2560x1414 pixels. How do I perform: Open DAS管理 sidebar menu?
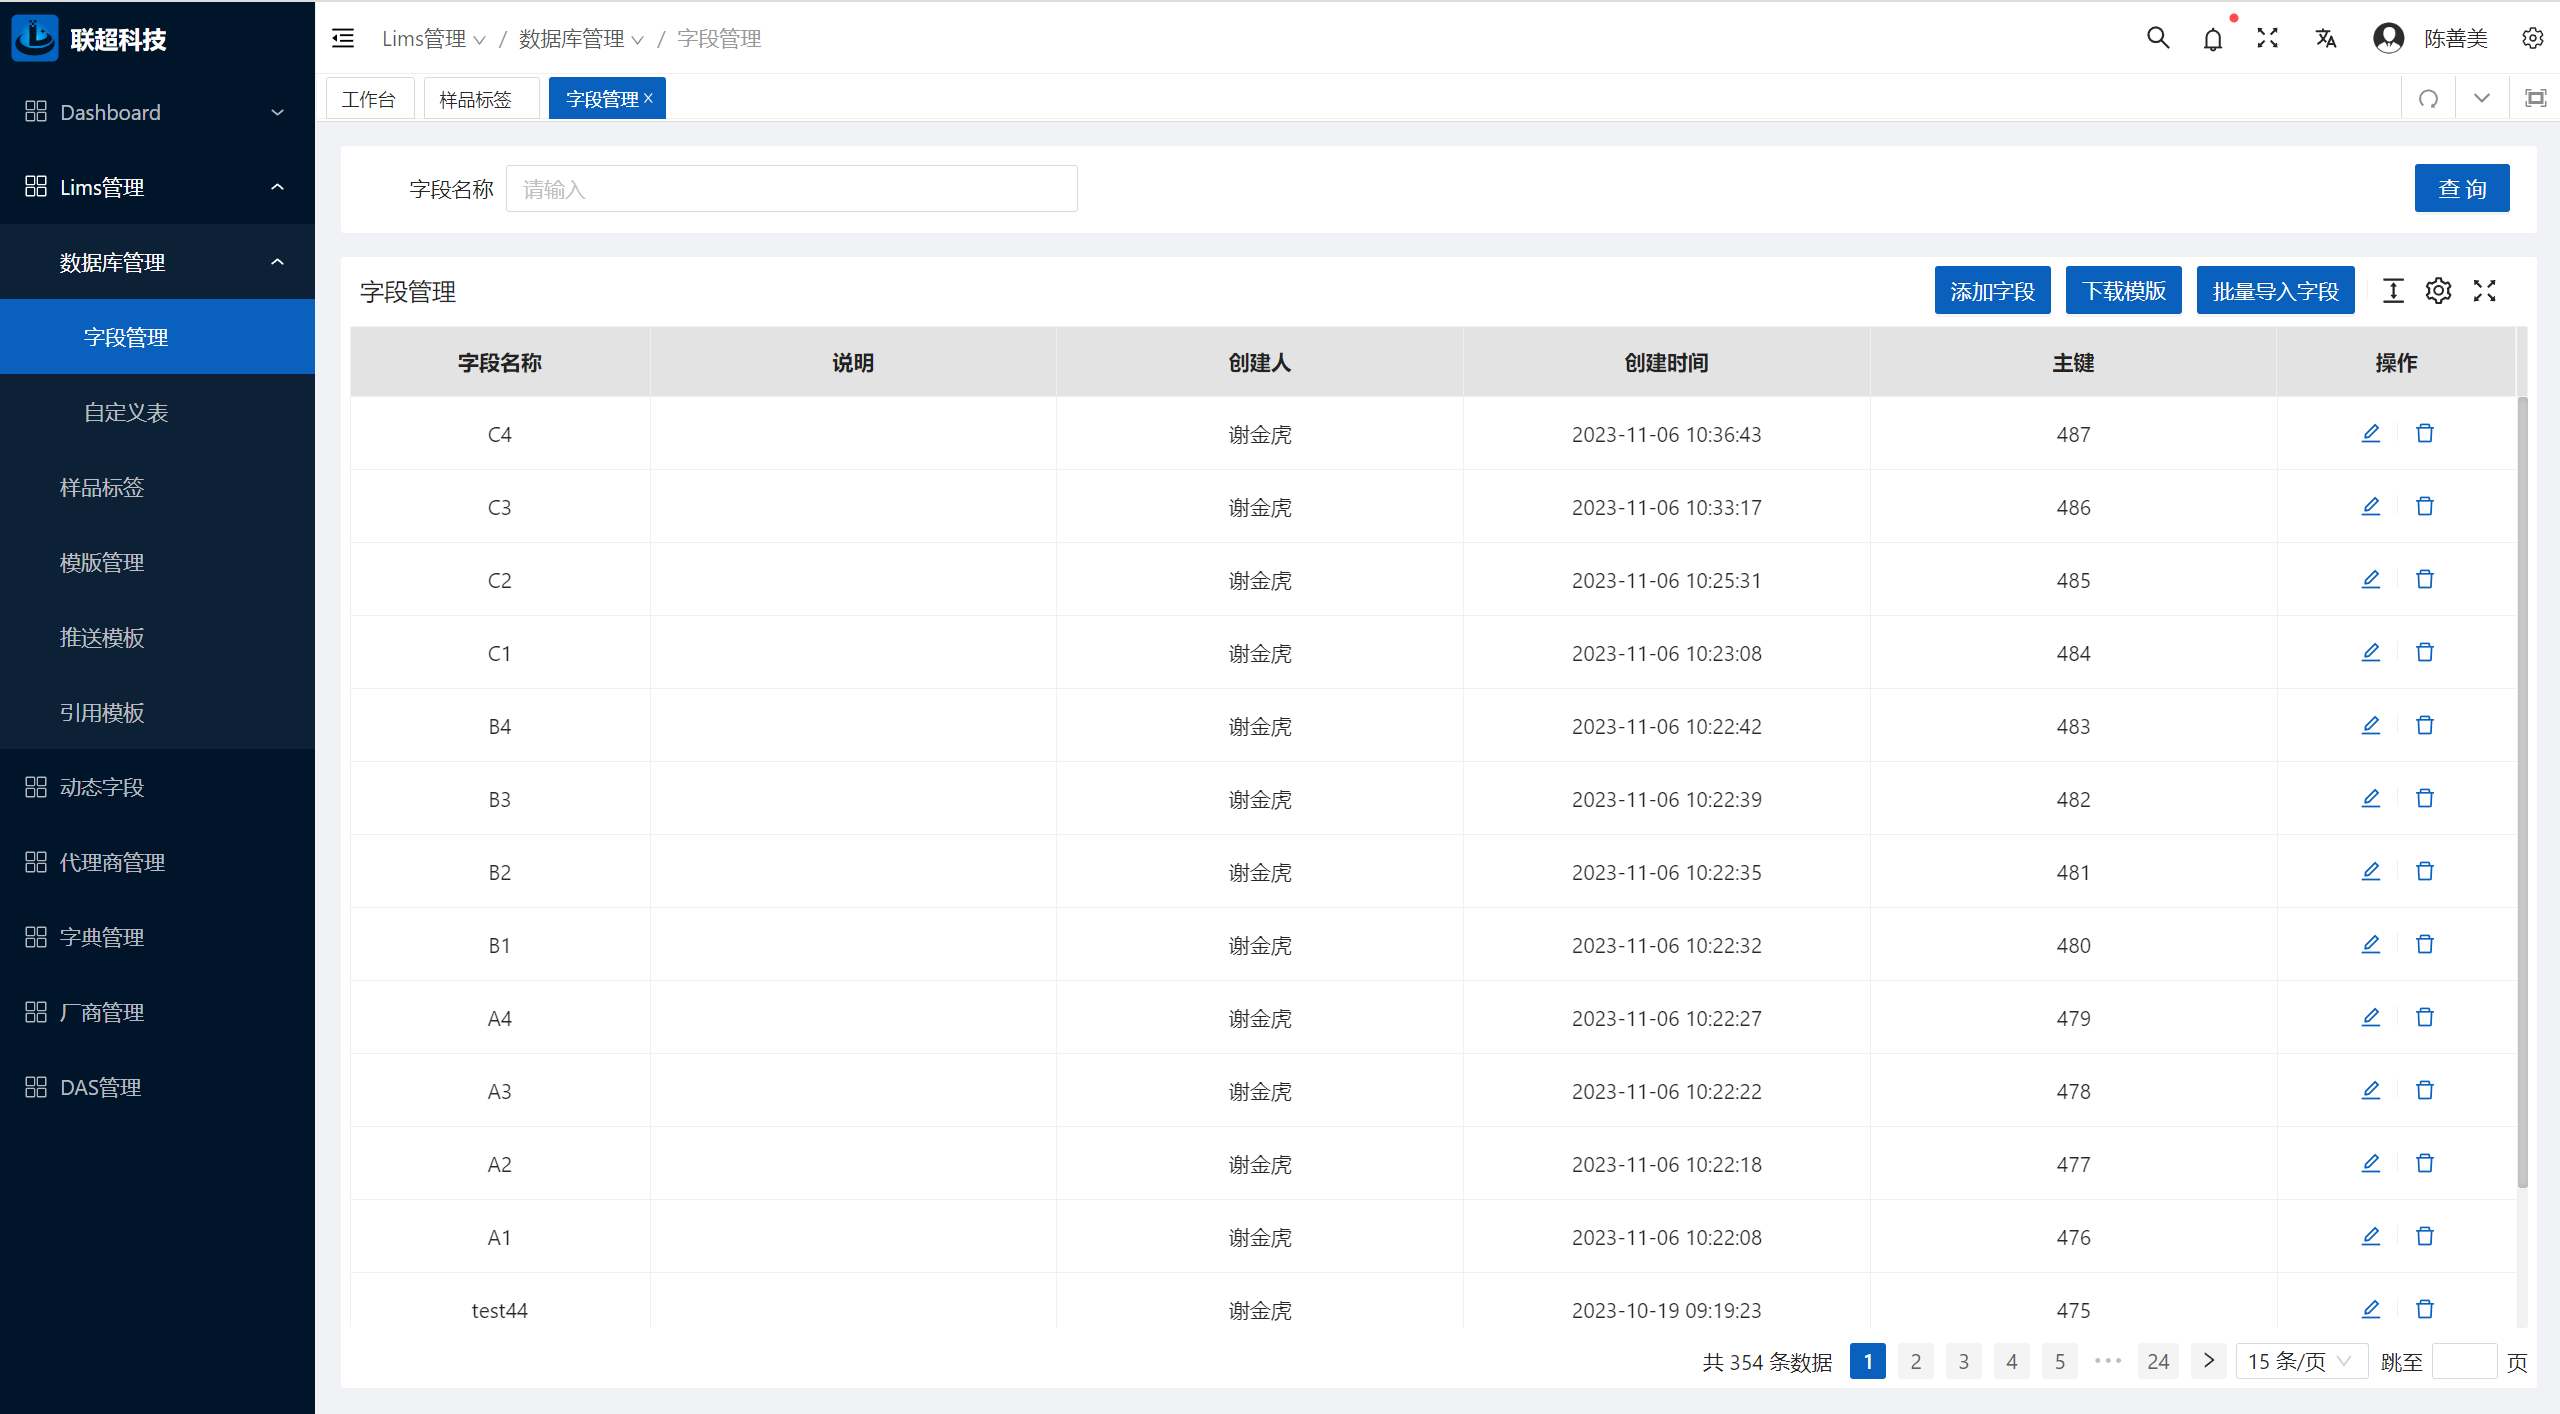click(x=157, y=1087)
